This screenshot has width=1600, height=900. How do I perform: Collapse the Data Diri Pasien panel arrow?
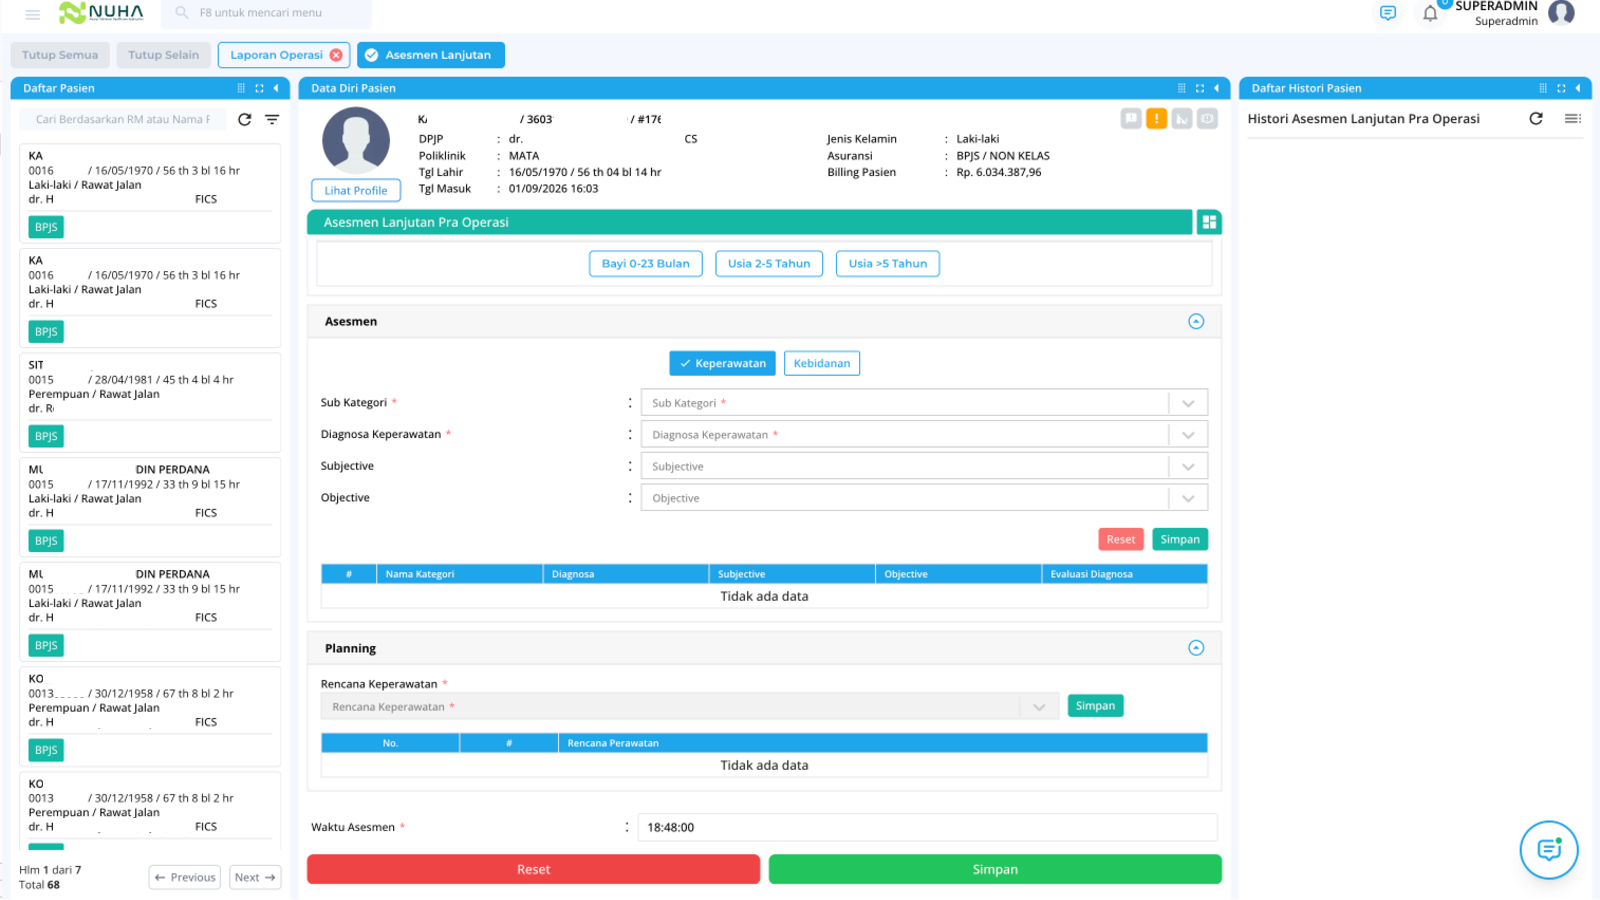[1217, 88]
